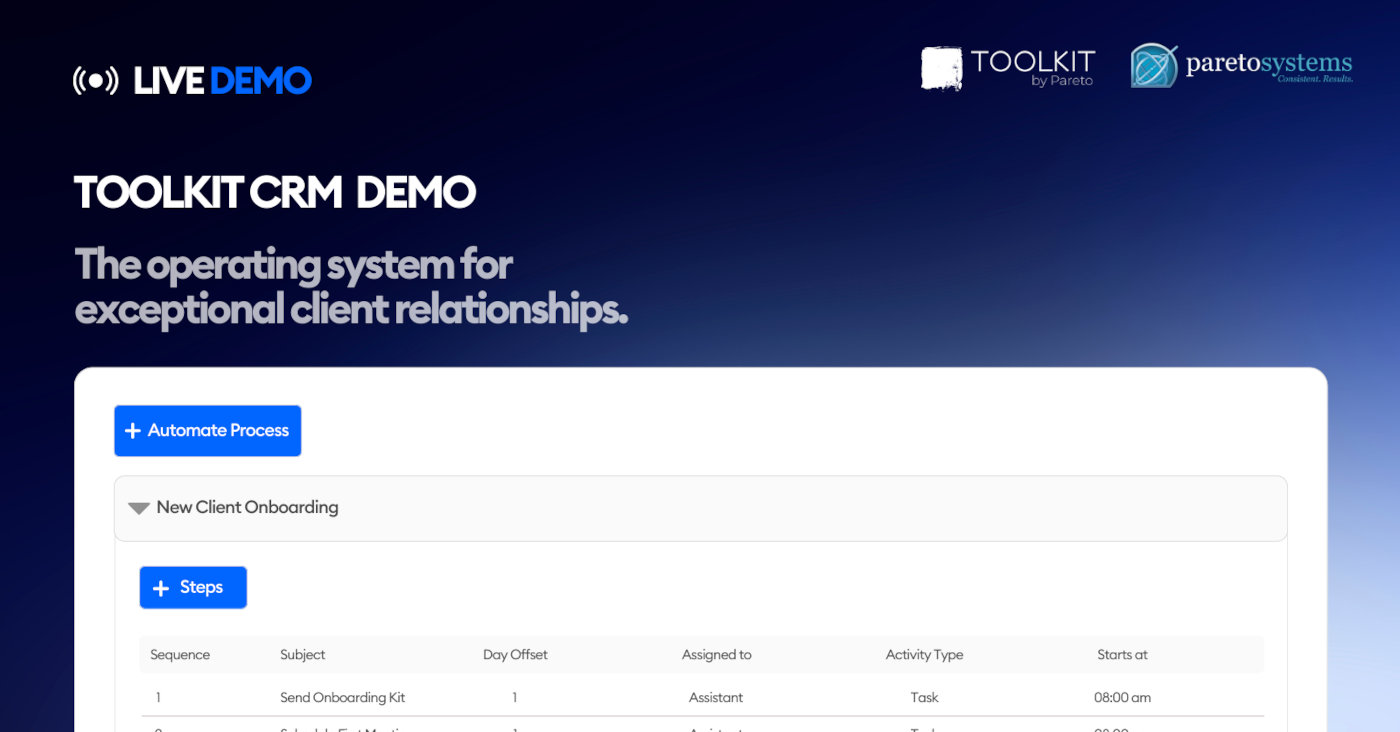
Task: Select the Sequence column header
Action: [x=180, y=655]
